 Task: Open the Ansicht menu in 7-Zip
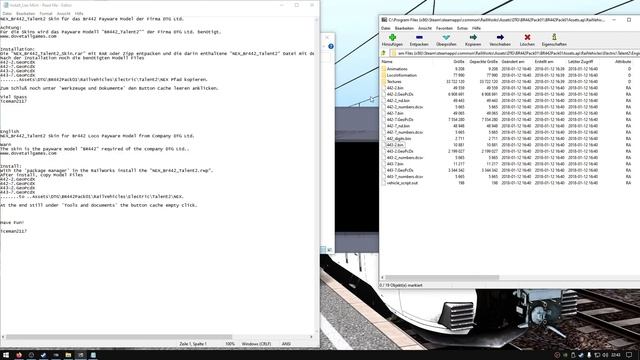click(x=425, y=28)
